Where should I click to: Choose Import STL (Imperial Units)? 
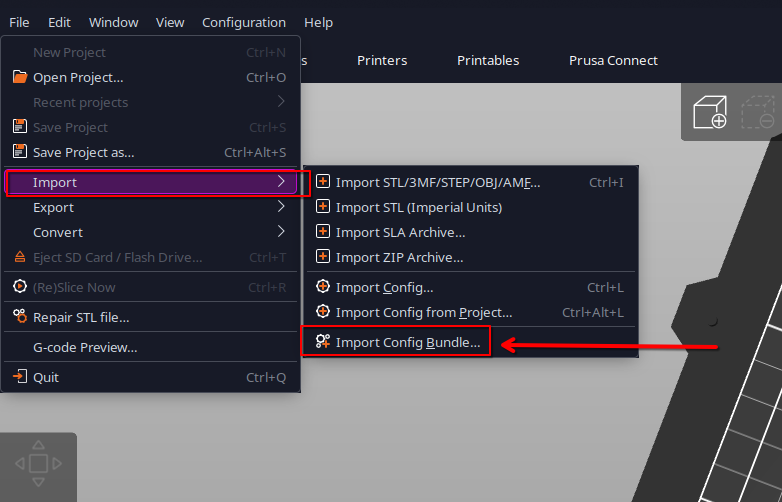click(x=418, y=207)
